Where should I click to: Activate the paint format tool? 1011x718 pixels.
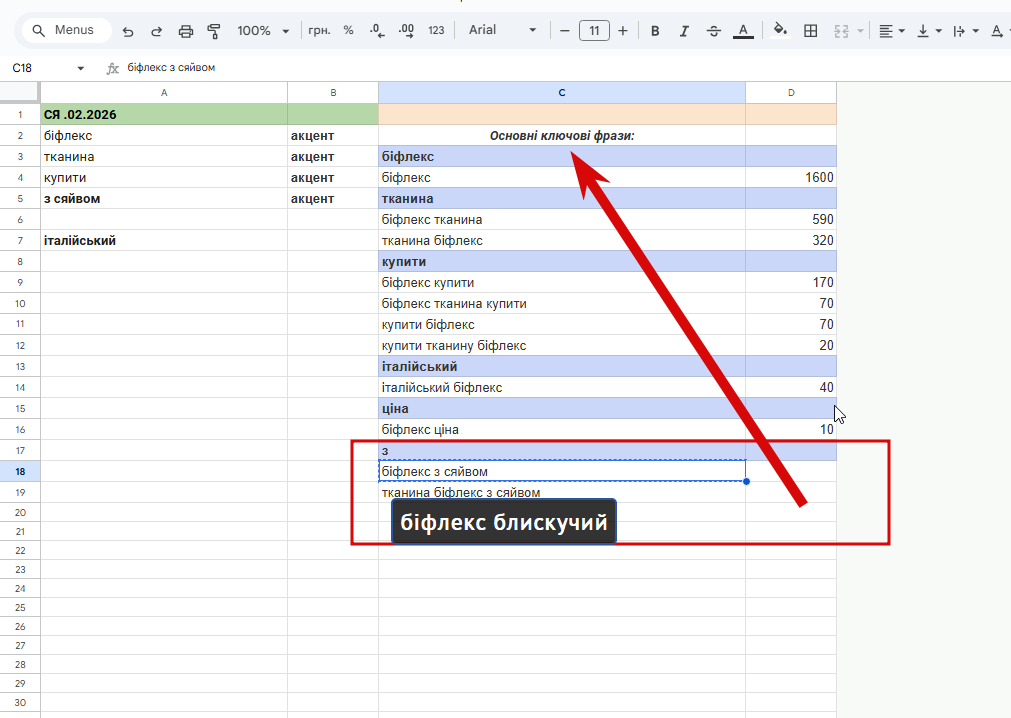click(x=214, y=31)
